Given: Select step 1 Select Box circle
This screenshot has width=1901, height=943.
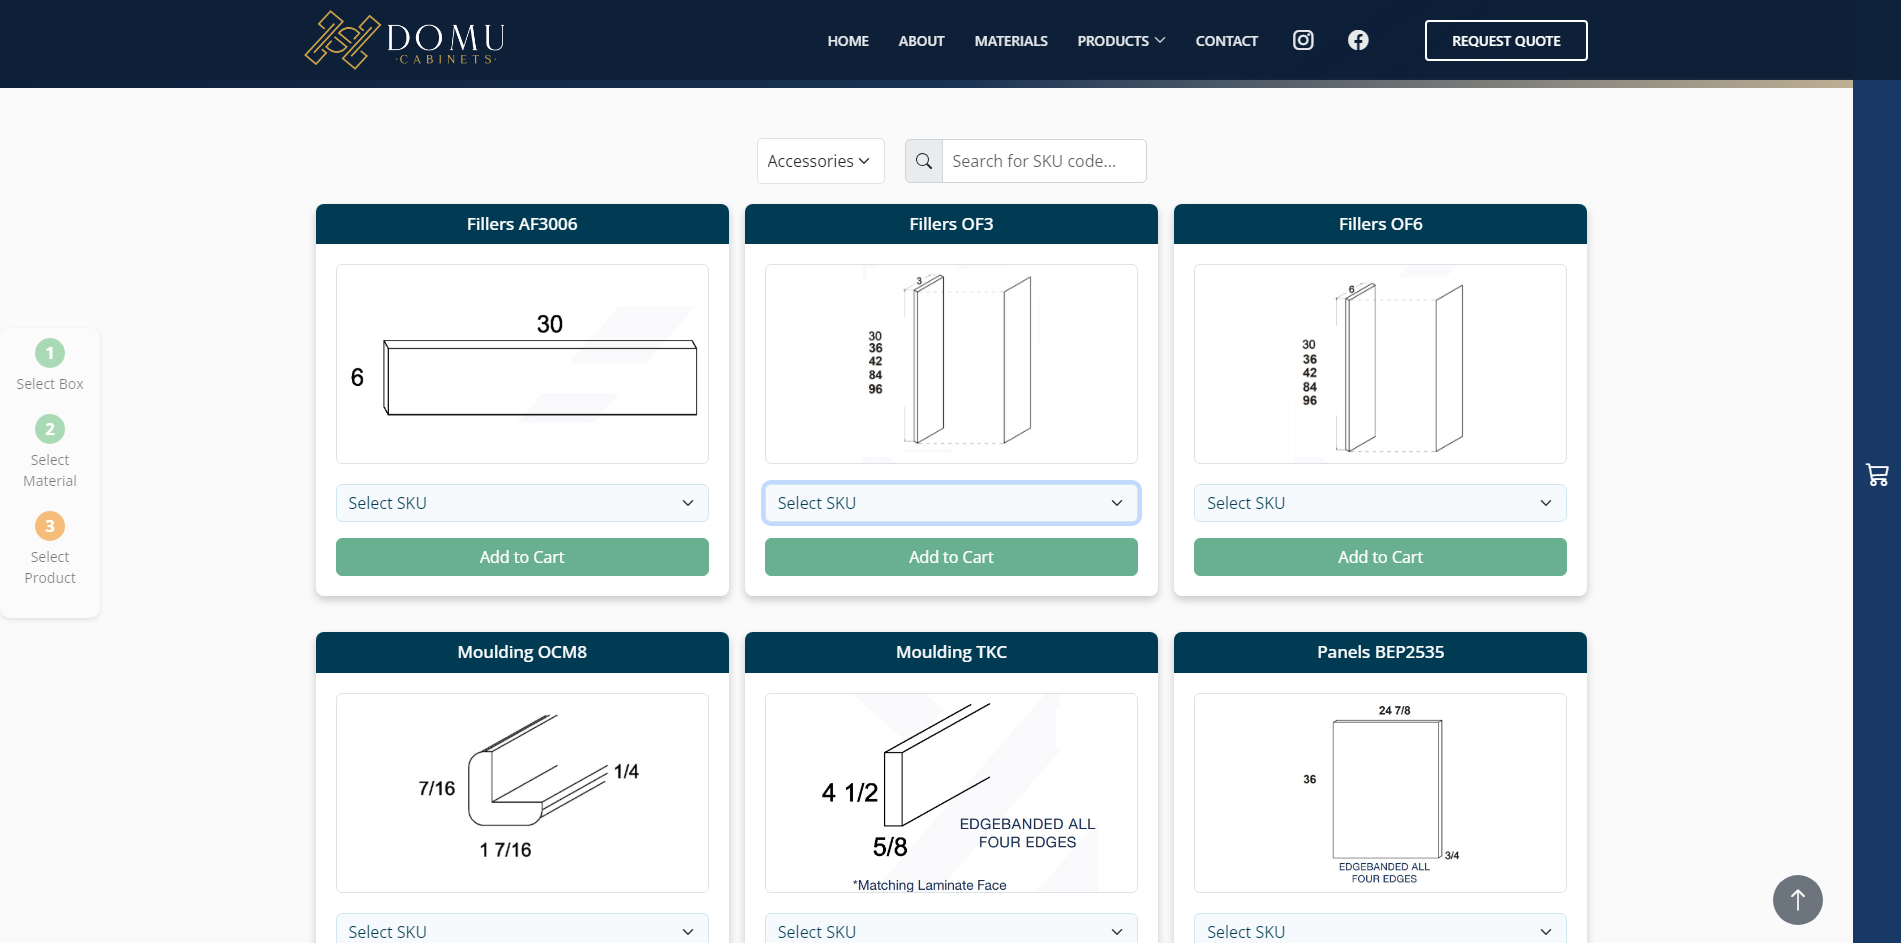Looking at the screenshot, I should coord(50,353).
